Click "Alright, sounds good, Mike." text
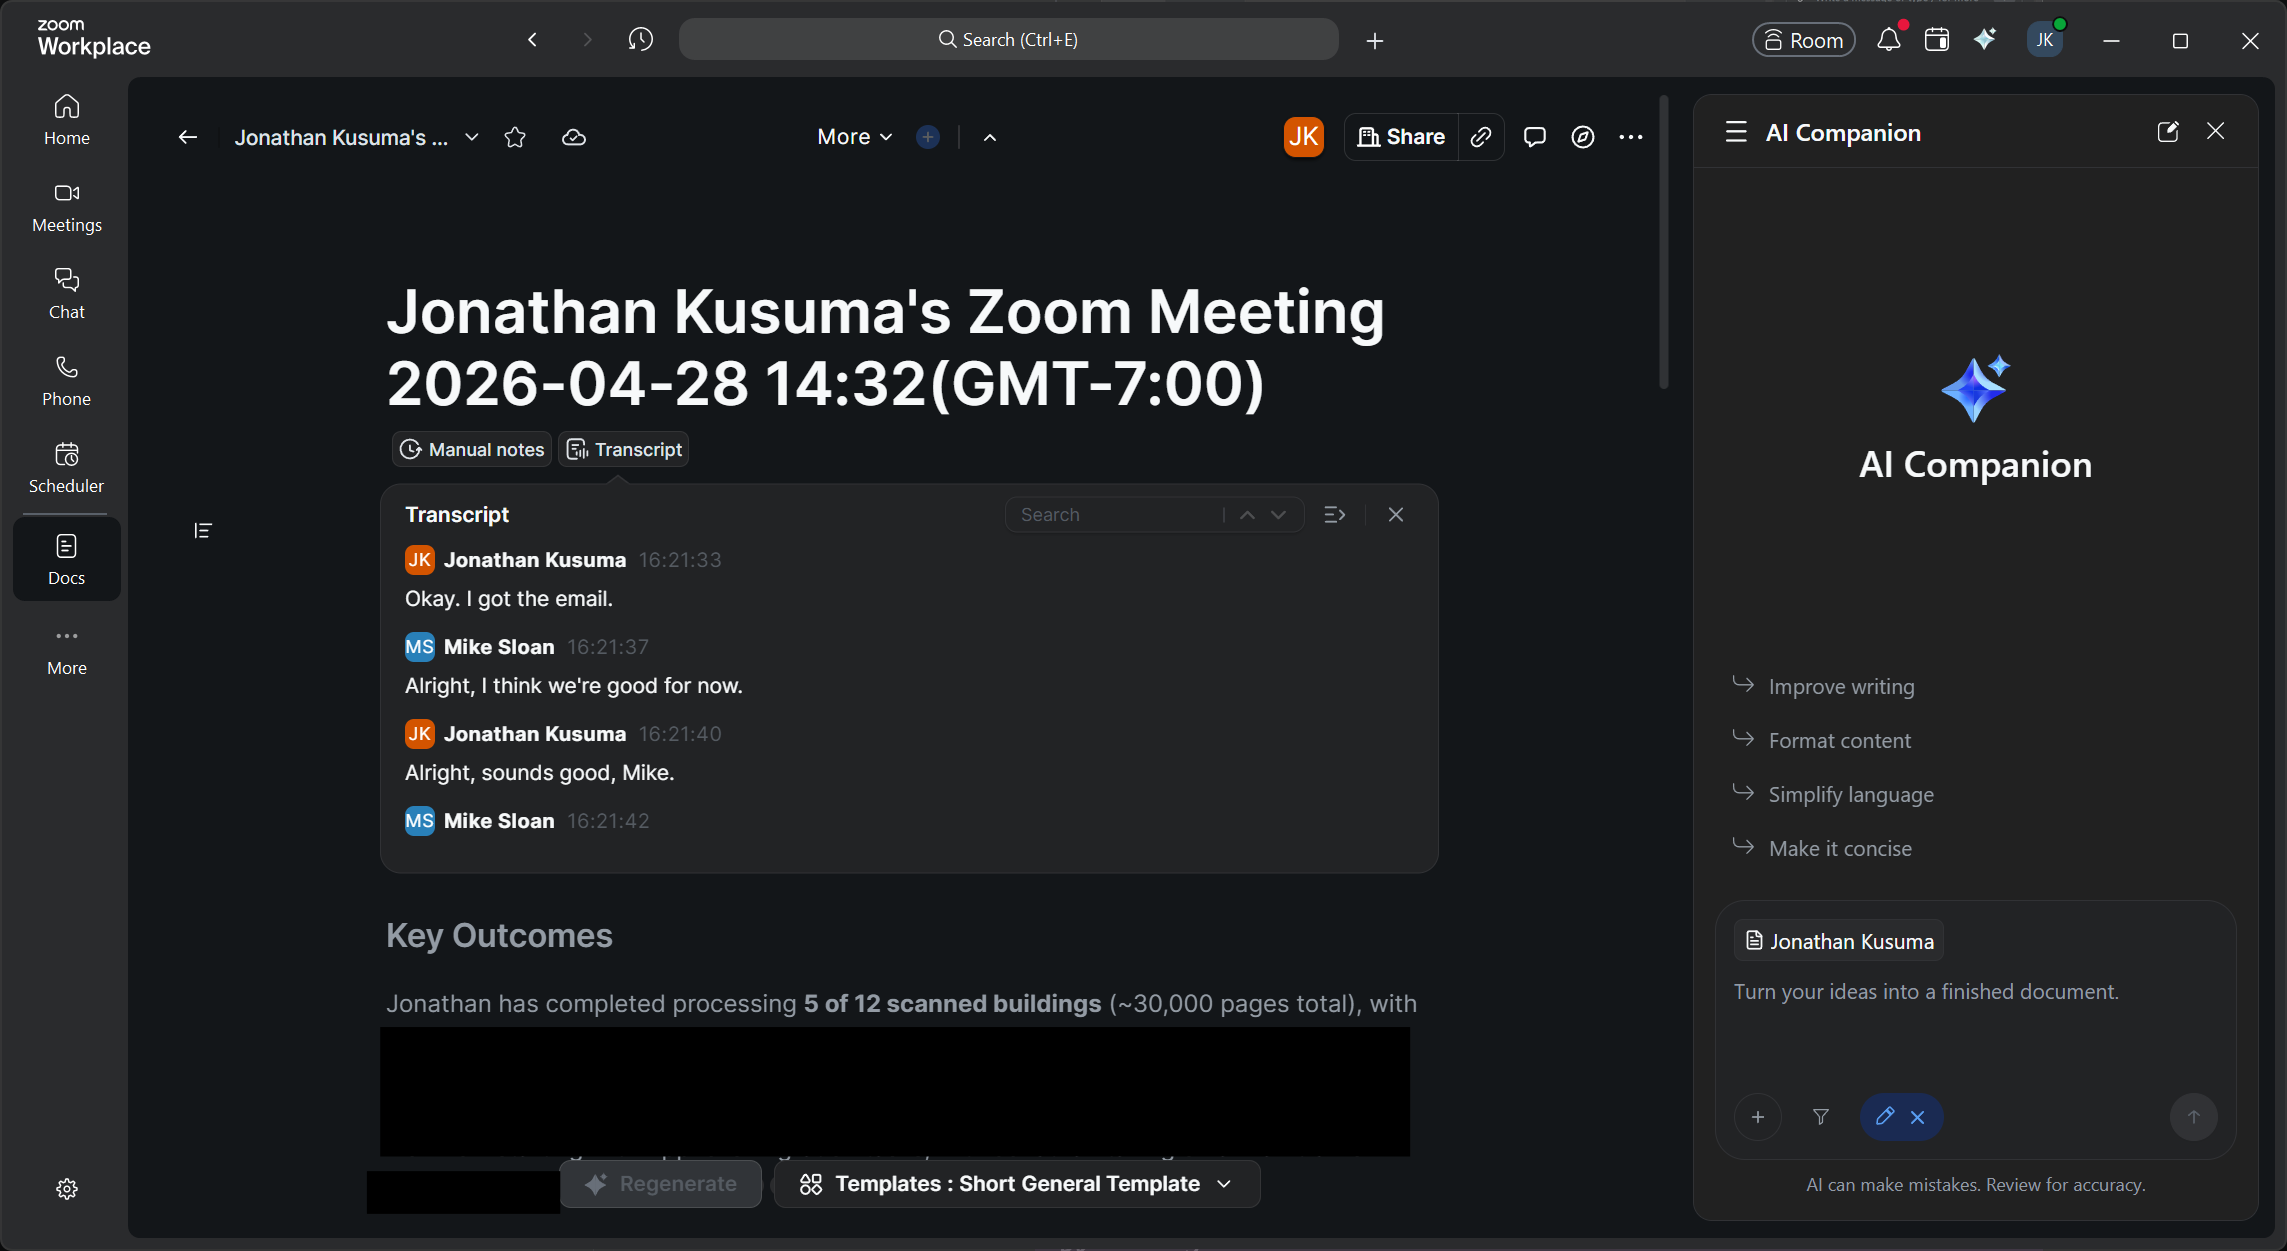 tap(540, 772)
